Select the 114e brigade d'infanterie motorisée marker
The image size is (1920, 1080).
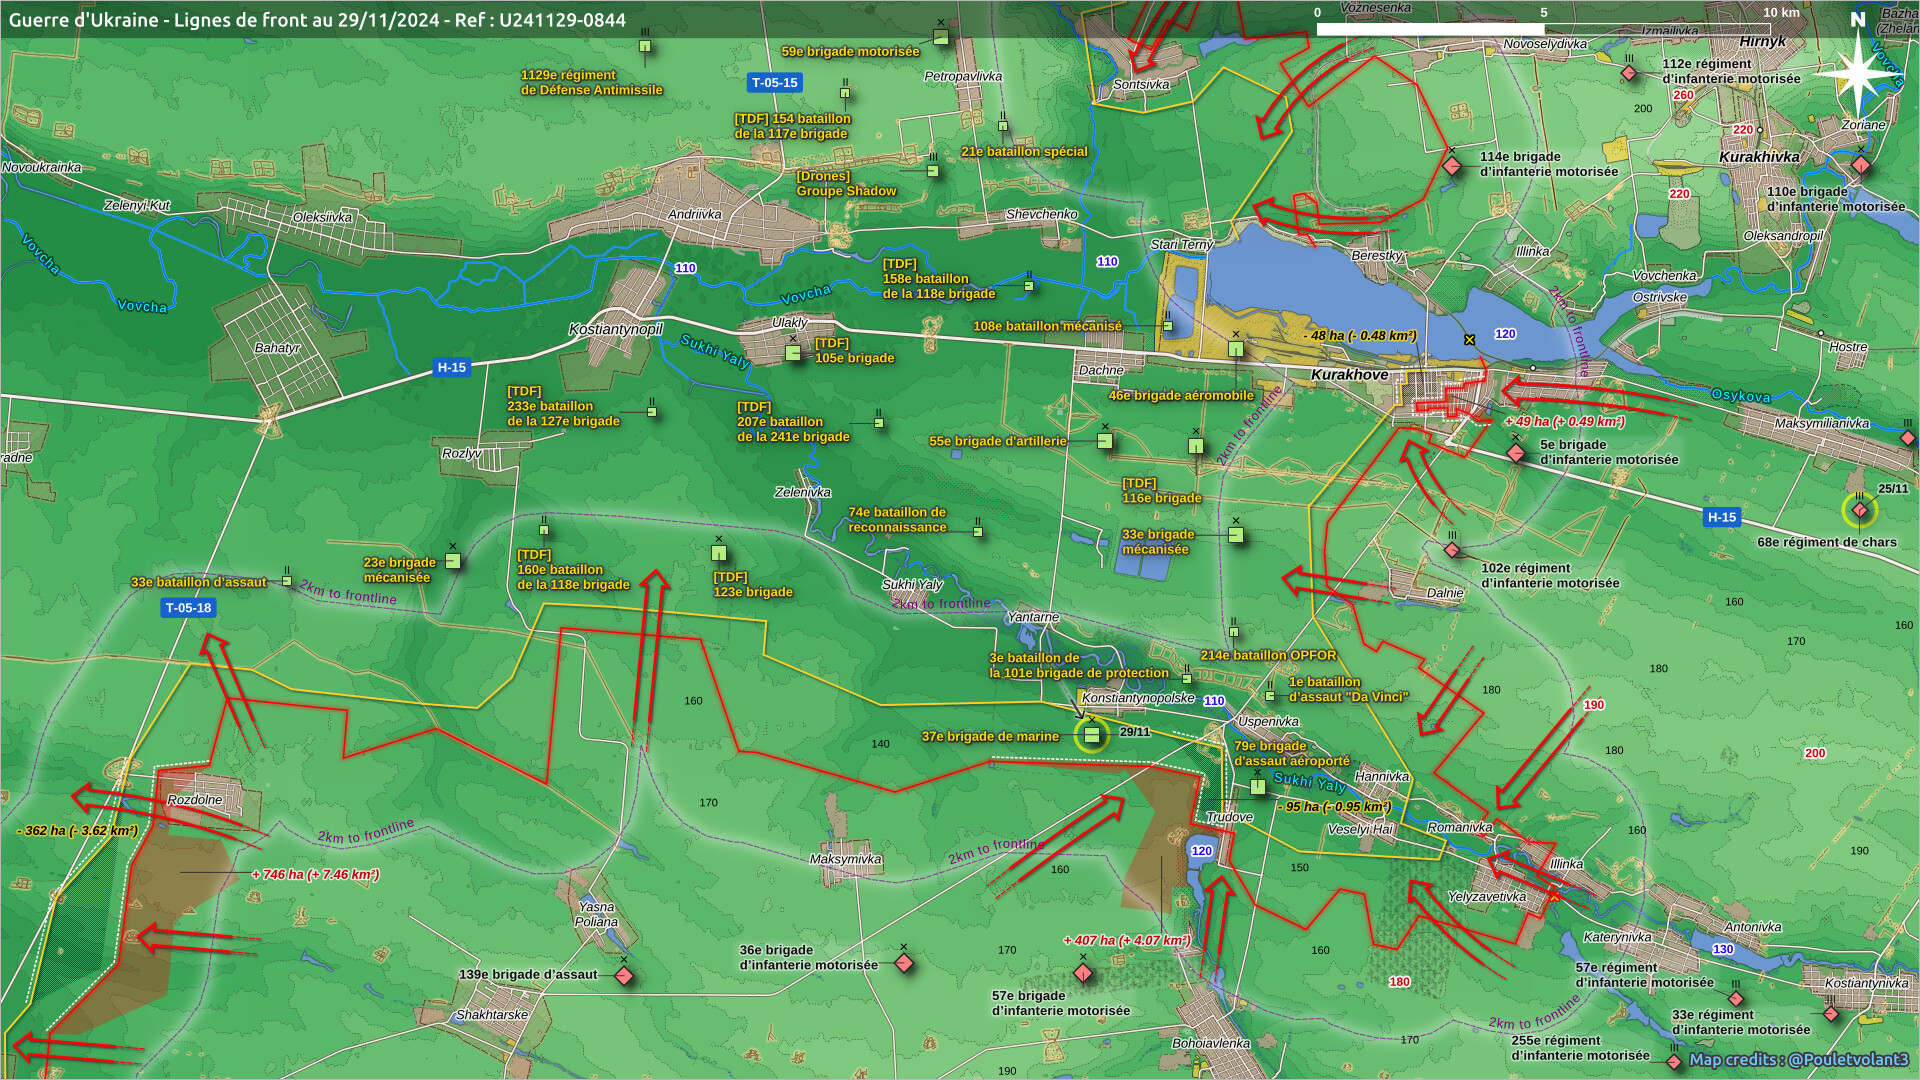[1452, 165]
